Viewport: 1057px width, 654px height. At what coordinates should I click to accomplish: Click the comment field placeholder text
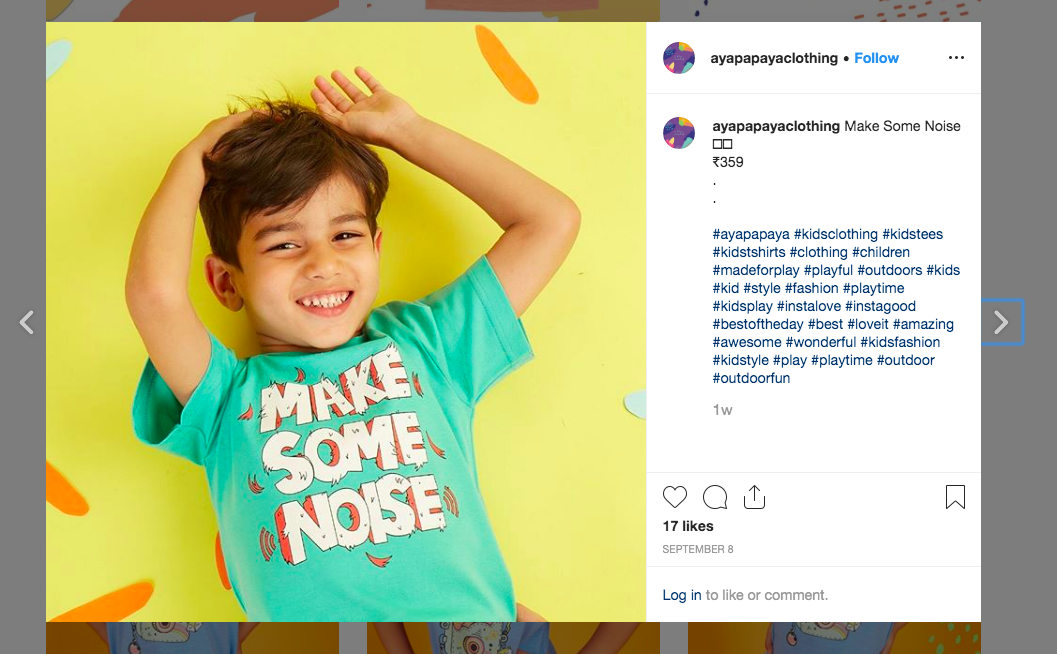point(768,595)
